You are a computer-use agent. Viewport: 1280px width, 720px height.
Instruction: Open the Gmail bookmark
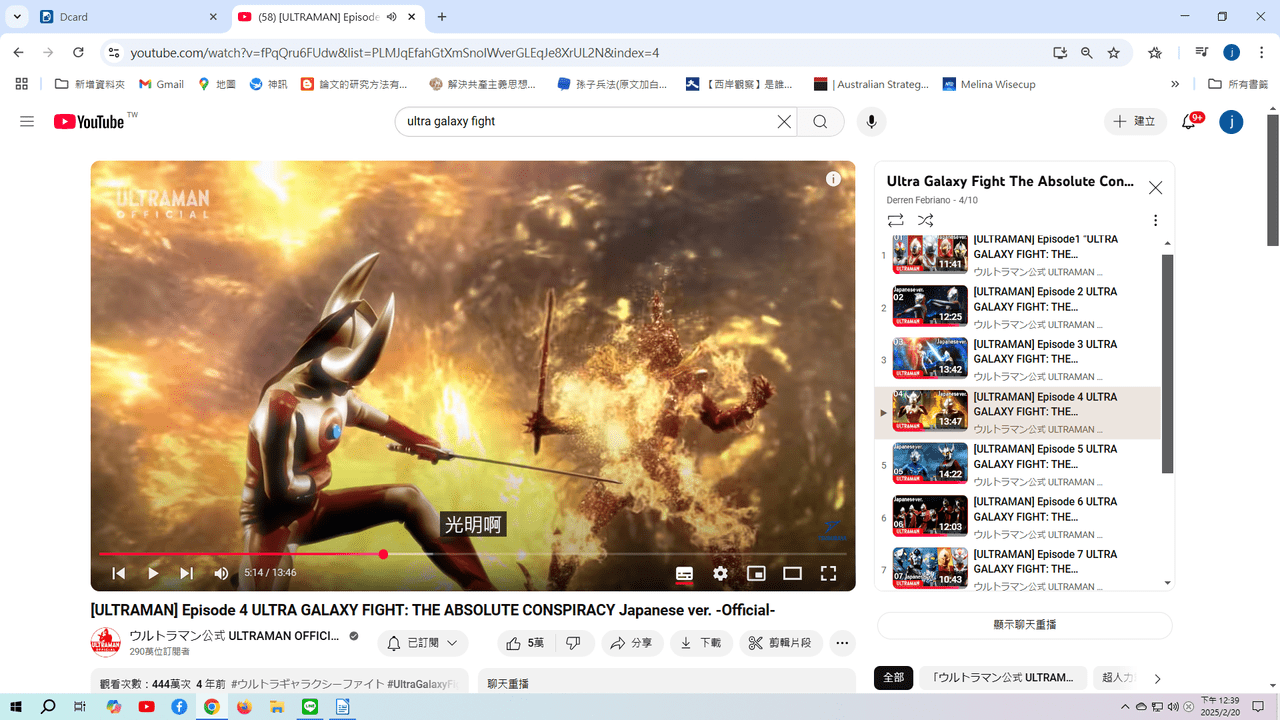pyautogui.click(x=161, y=84)
